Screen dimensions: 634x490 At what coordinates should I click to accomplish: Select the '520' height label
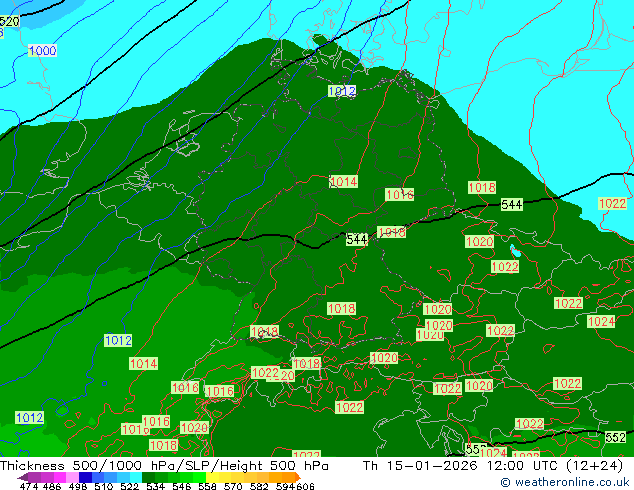click(9, 21)
